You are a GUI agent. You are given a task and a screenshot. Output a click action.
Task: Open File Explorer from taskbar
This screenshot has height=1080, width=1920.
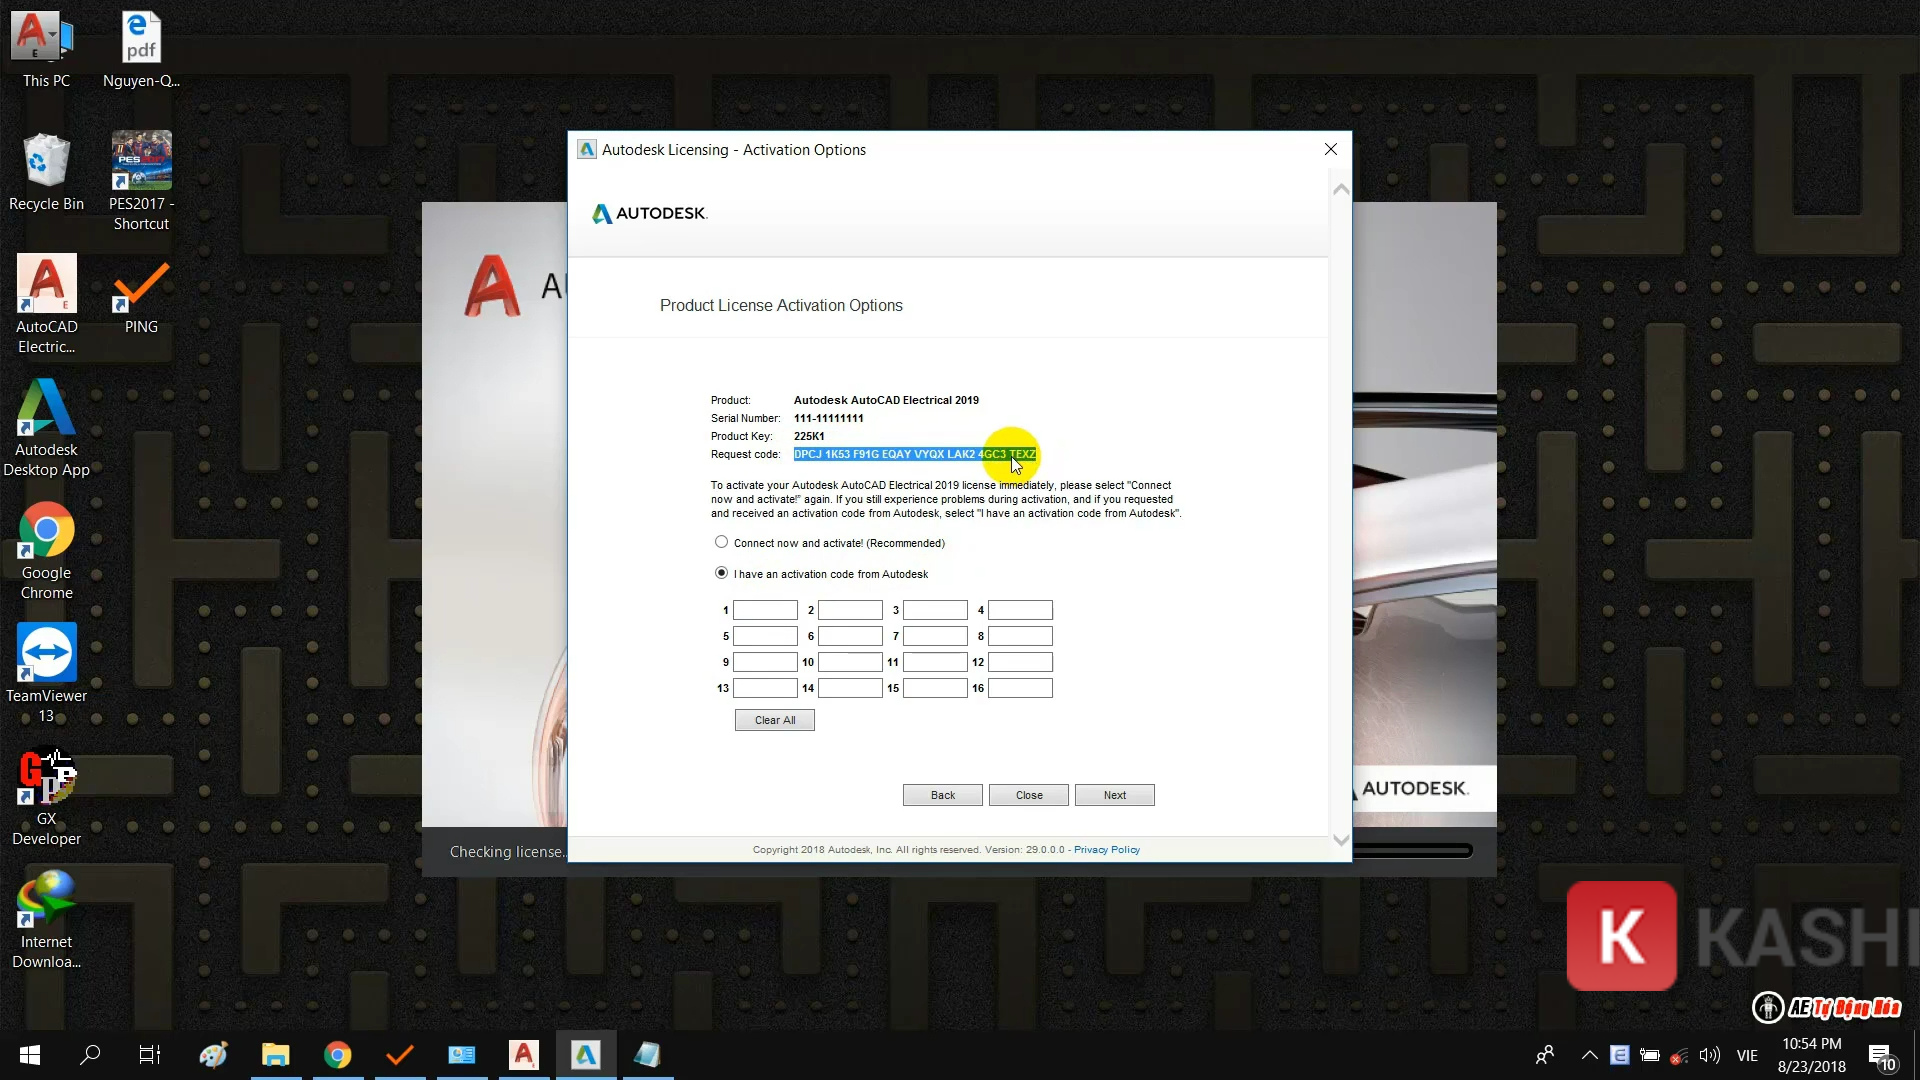tap(275, 1055)
